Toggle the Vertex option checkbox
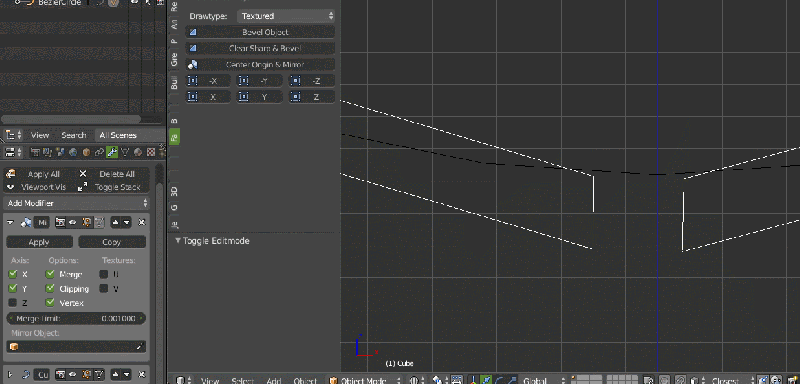 50,303
